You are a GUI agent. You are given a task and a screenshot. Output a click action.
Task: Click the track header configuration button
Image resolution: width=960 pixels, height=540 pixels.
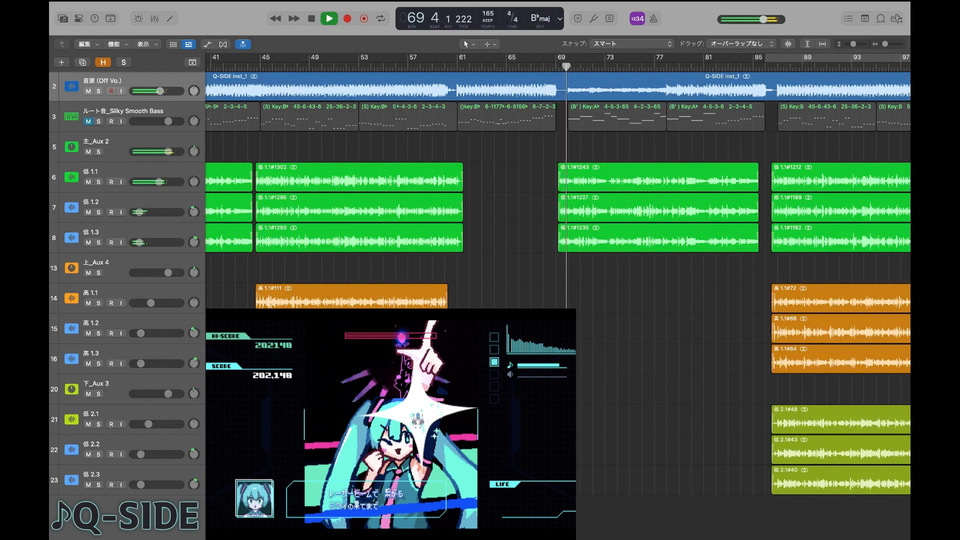point(192,62)
